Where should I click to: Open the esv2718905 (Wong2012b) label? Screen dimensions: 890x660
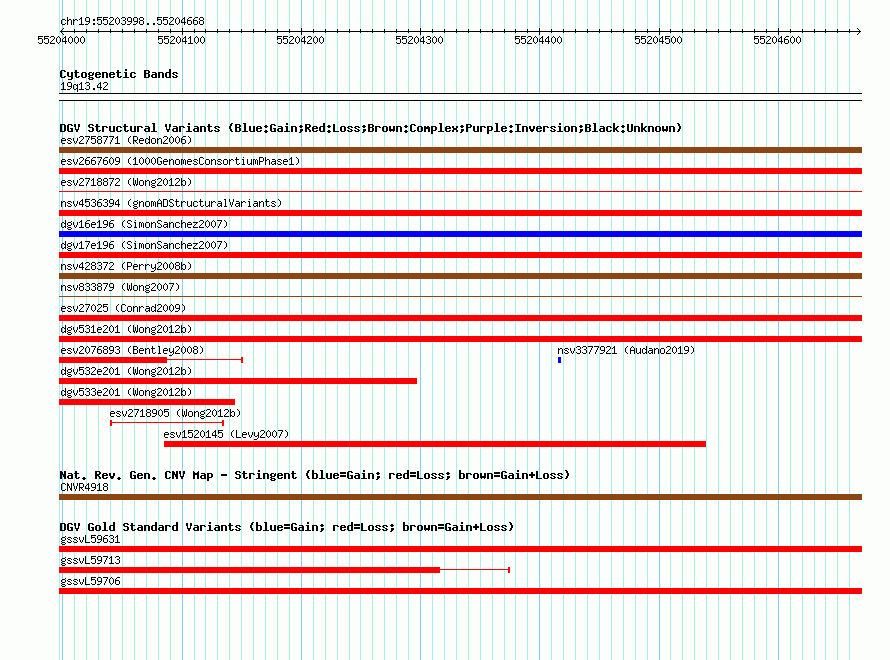(x=175, y=413)
